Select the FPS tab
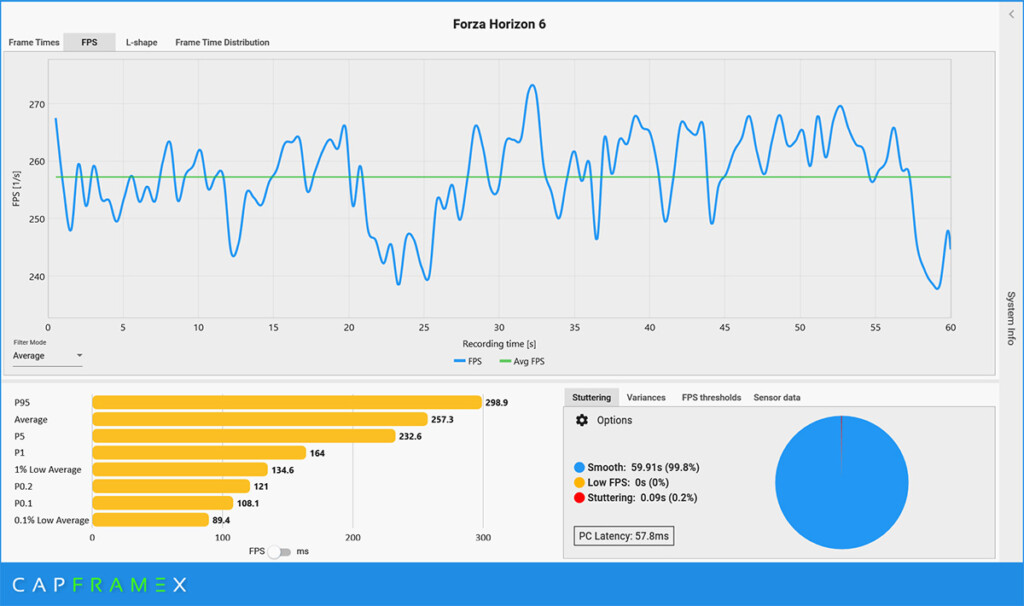Image resolution: width=1024 pixels, height=606 pixels. tap(89, 42)
